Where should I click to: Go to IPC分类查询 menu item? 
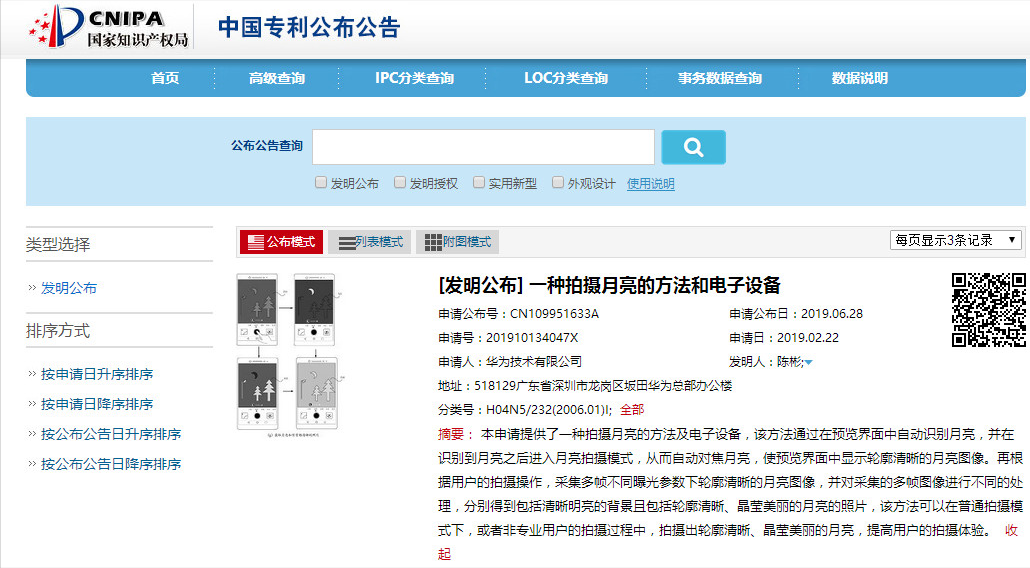414,78
